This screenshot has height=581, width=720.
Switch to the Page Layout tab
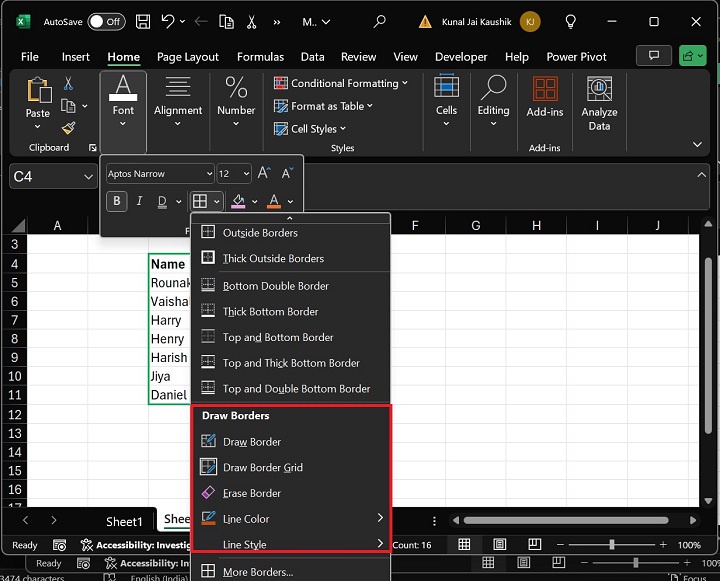point(187,57)
